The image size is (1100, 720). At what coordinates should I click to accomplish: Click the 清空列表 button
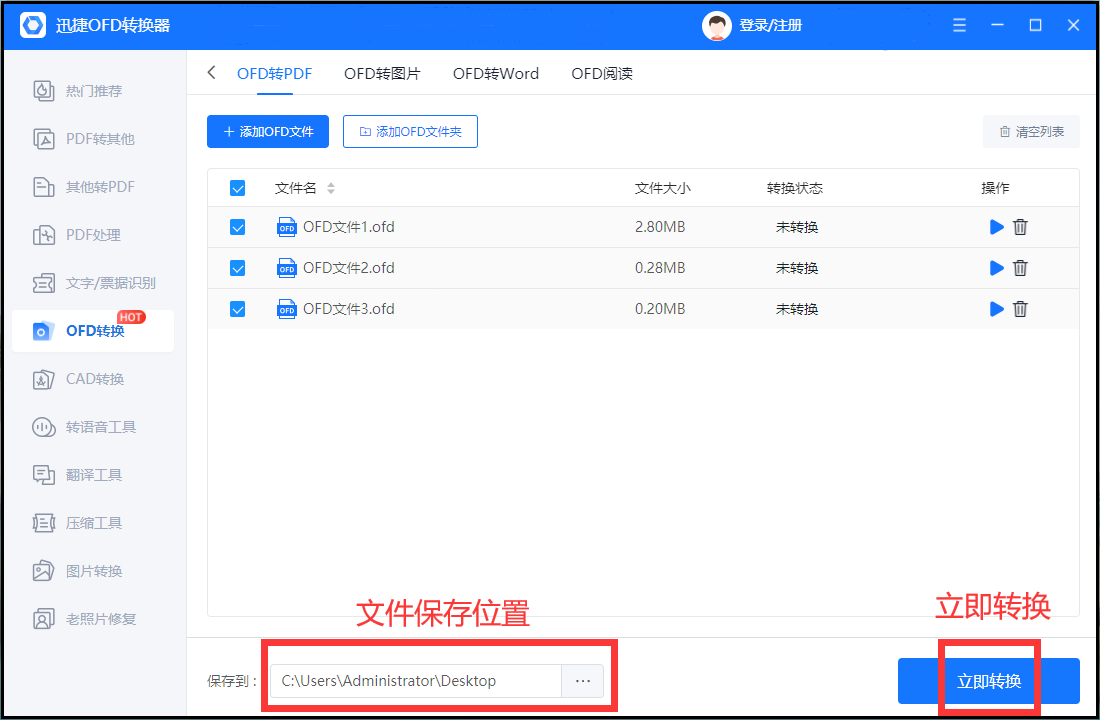pyautogui.click(x=1031, y=131)
